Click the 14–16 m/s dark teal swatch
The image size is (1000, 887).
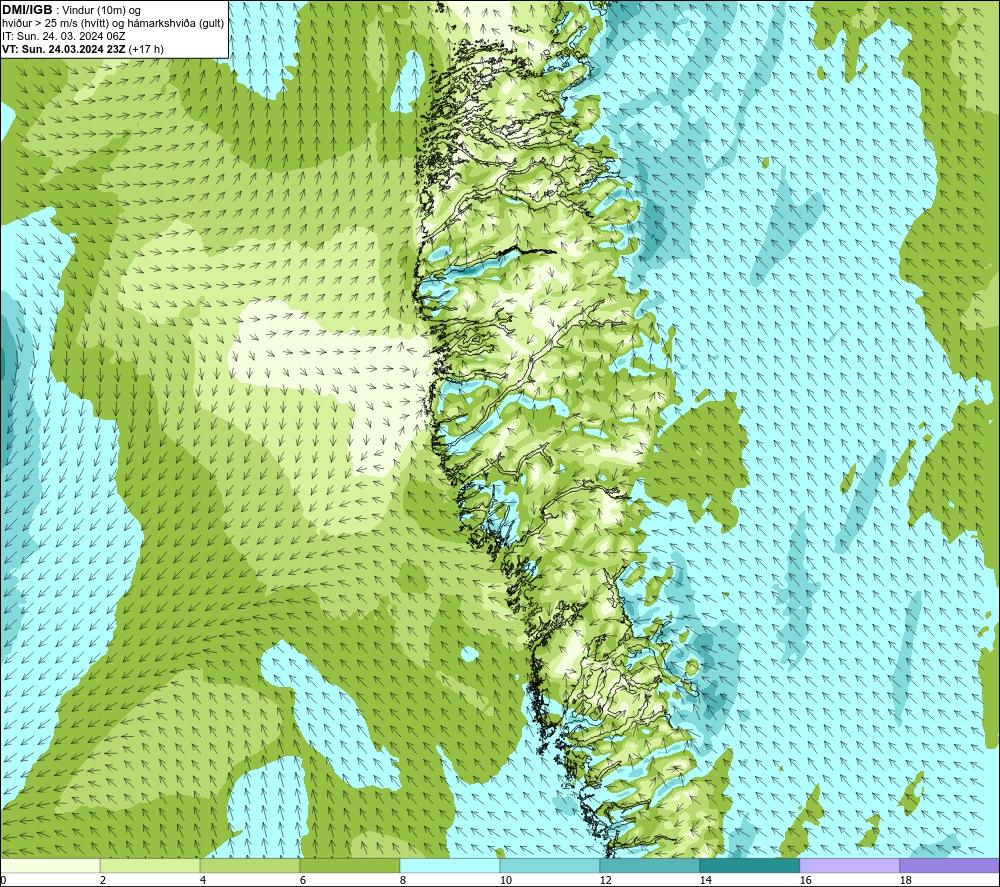point(749,865)
